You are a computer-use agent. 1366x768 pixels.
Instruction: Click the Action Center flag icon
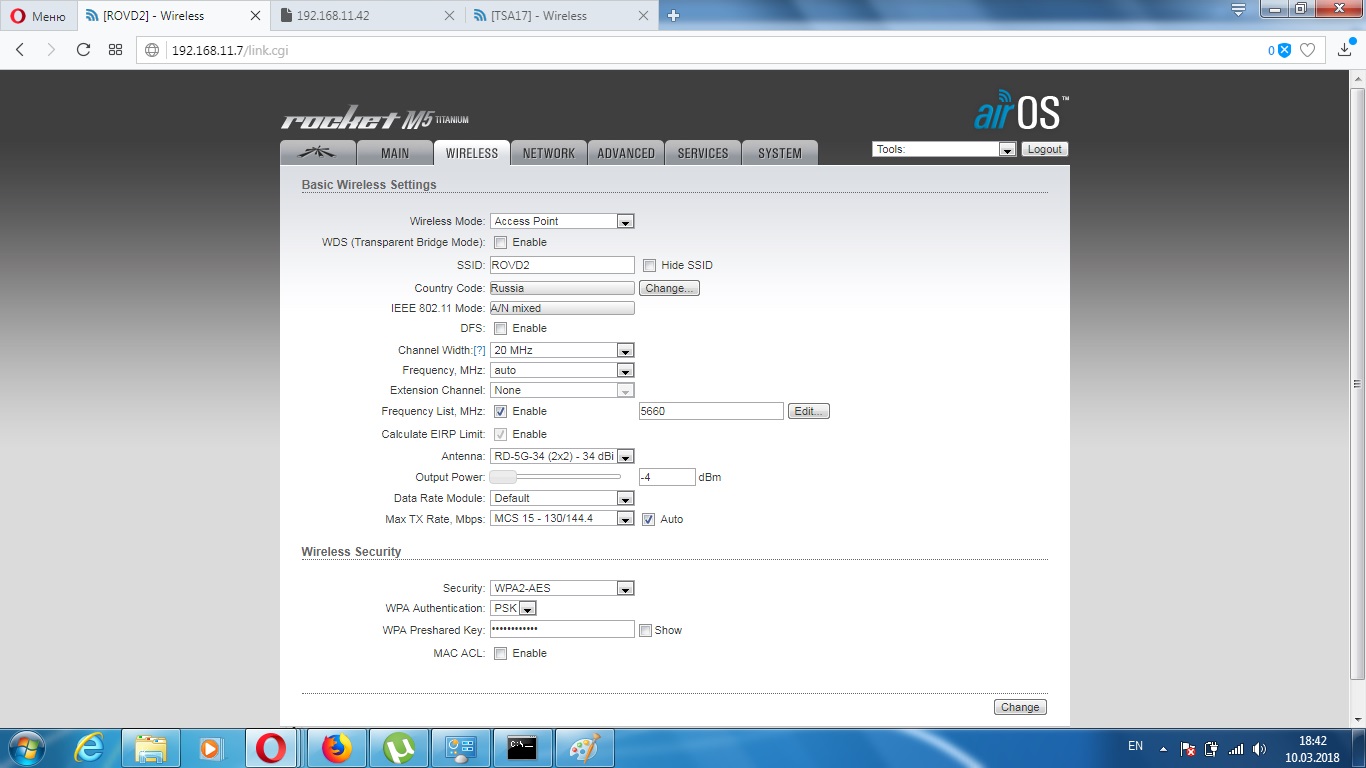[x=1188, y=748]
